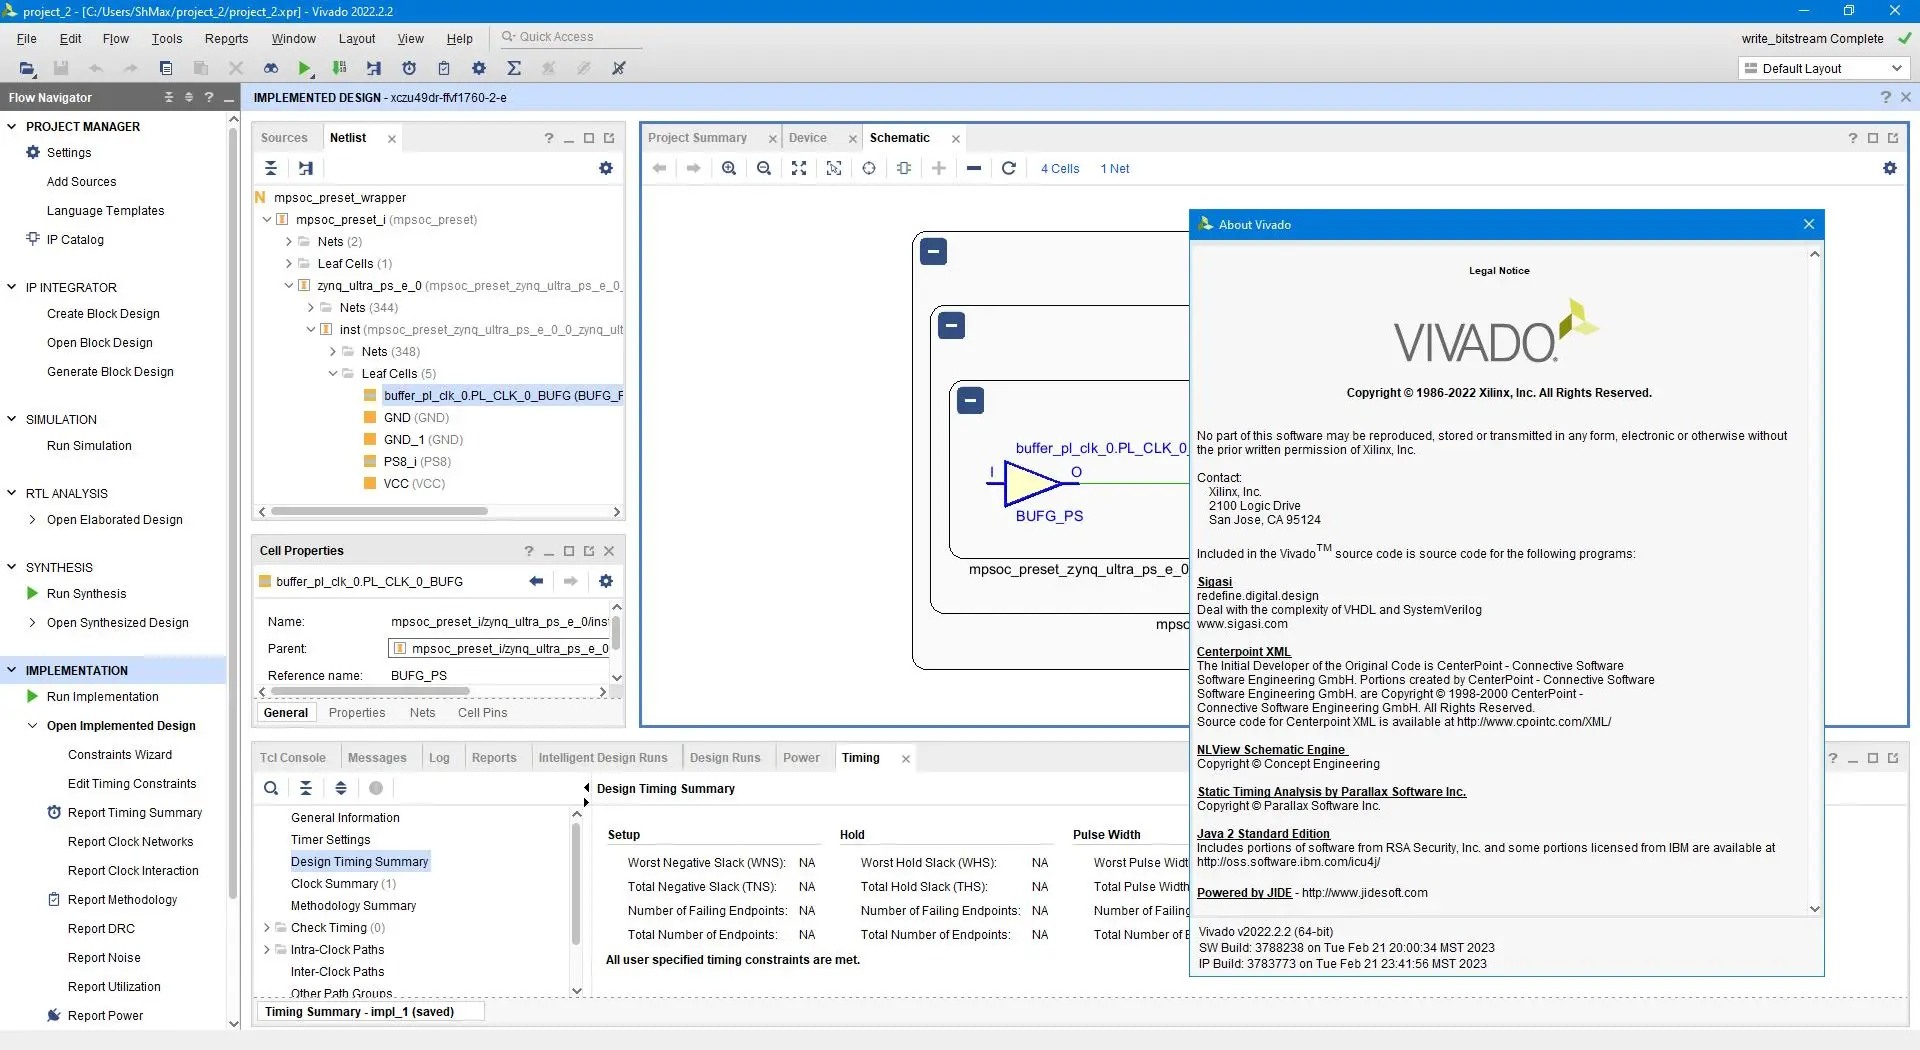Screen dimensions: 1920x1050
Task: Expand Open Elaborated Design item
Action: click(x=33, y=519)
